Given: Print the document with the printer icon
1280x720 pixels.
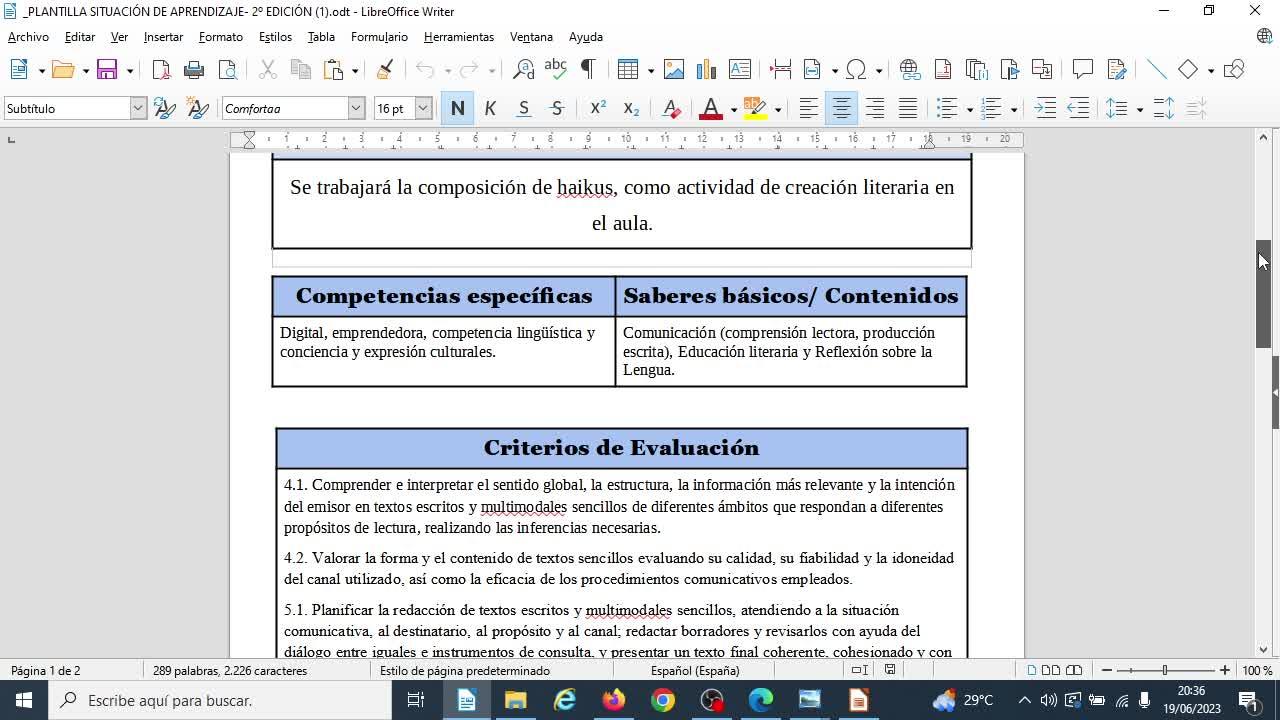Looking at the screenshot, I should (194, 69).
